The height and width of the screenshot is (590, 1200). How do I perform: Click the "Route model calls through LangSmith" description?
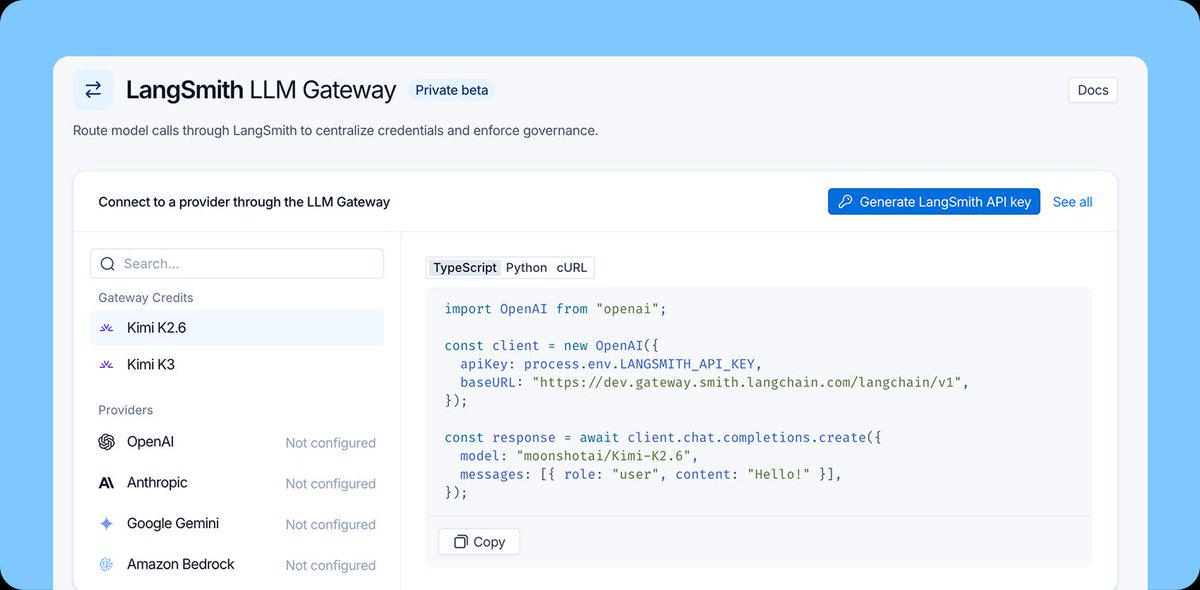click(x=335, y=131)
